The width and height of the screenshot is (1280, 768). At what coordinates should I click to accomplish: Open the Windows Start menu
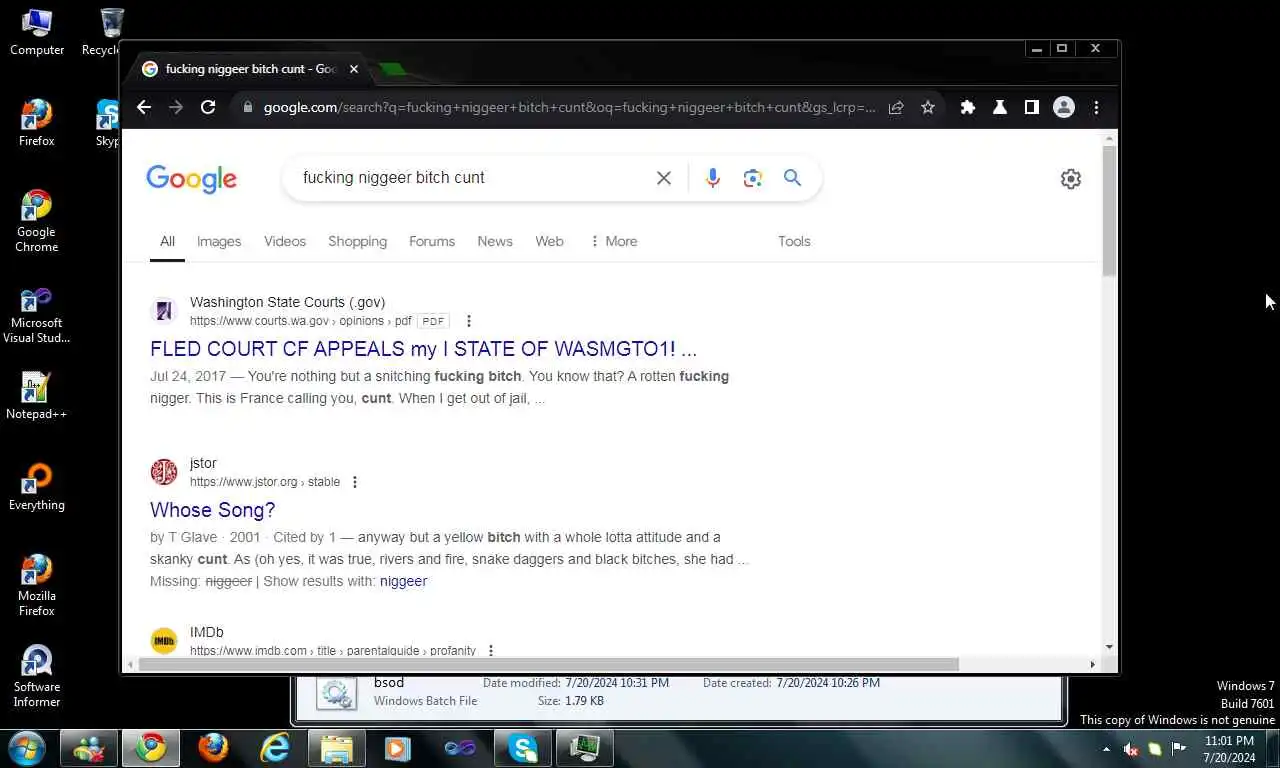click(25, 748)
